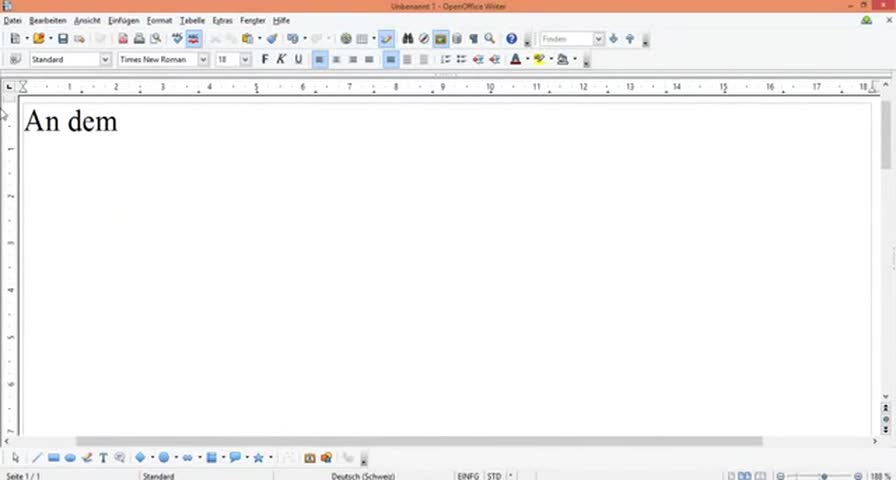Click the EINFG insert mode indicator
The image size is (896, 480).
(x=468, y=475)
